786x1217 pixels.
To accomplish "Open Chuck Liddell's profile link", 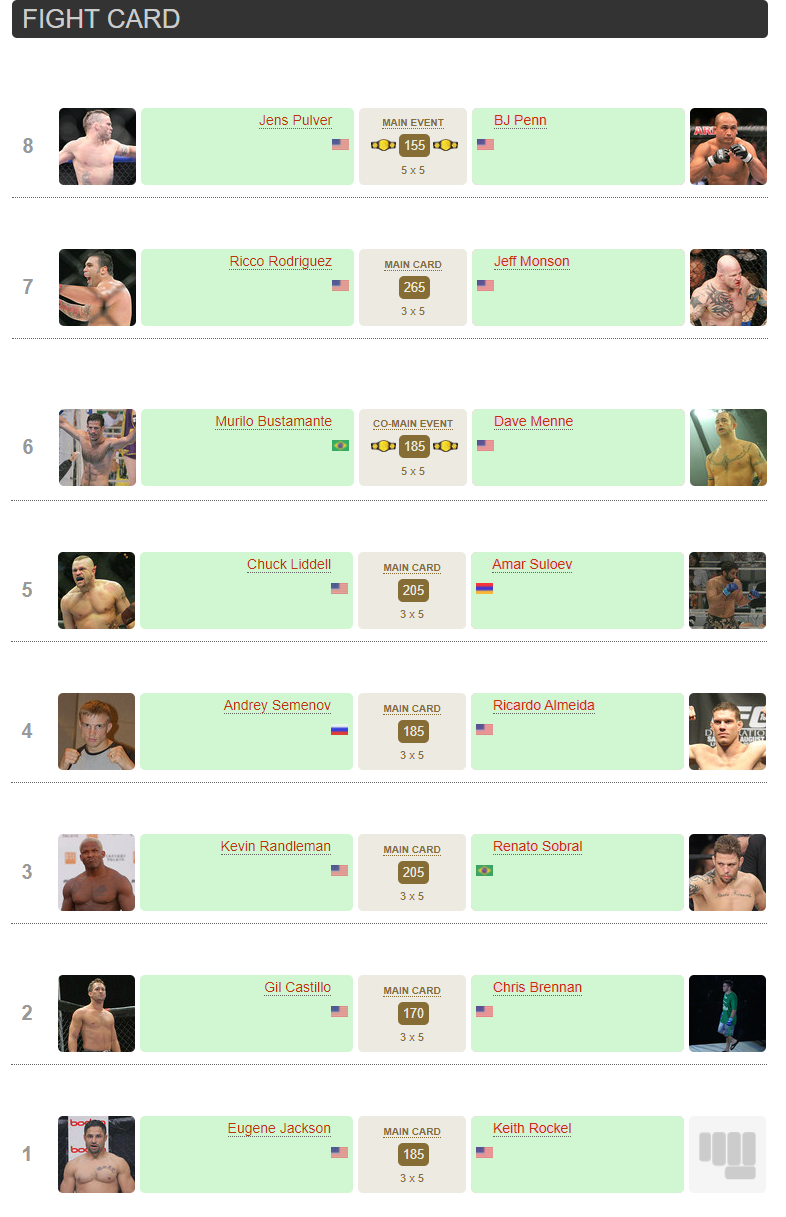I will click(288, 564).
